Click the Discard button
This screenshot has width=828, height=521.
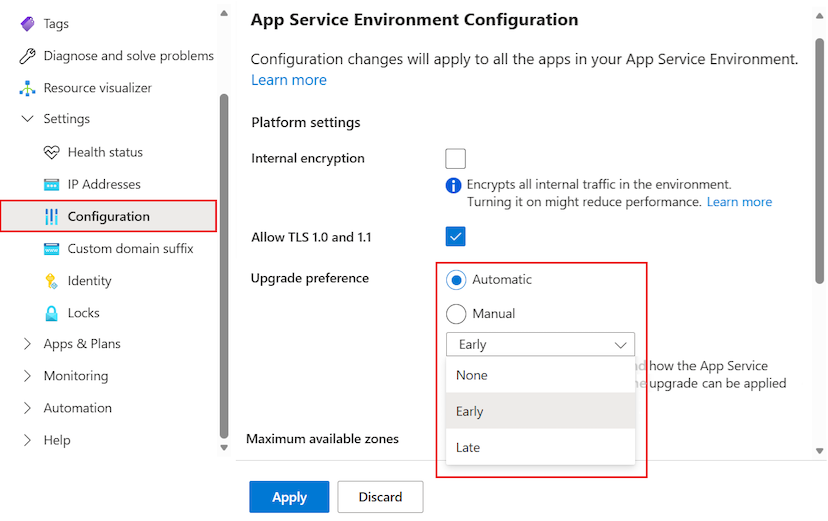(x=380, y=497)
